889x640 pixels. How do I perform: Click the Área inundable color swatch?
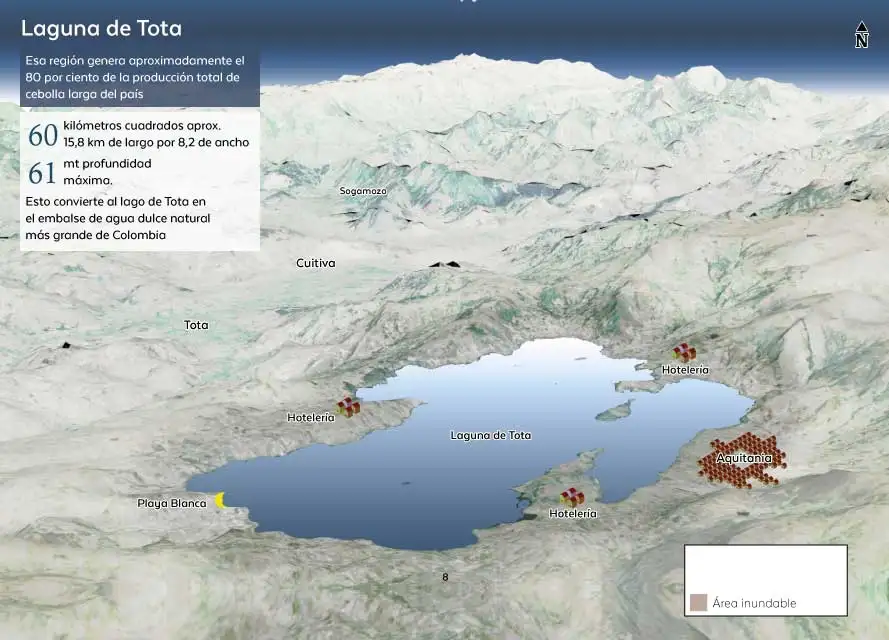click(699, 603)
